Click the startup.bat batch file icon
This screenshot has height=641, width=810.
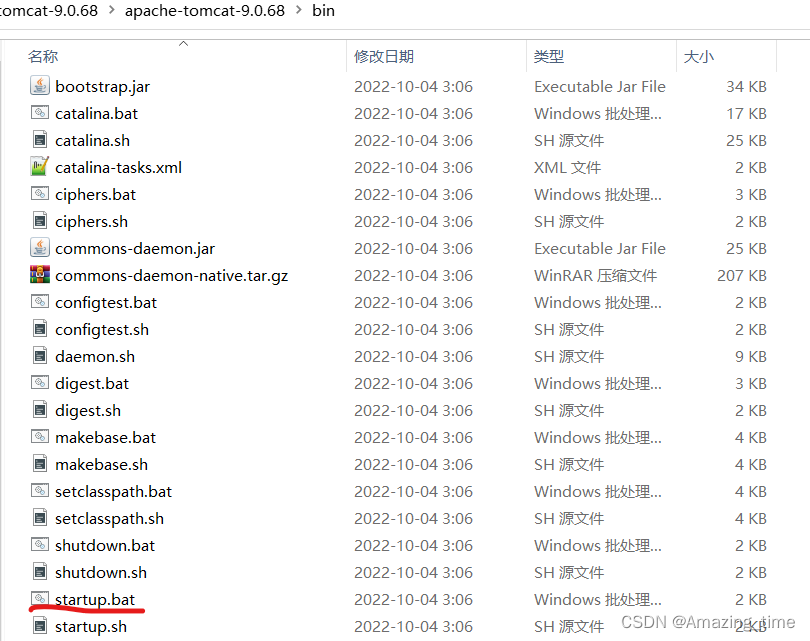(40, 599)
